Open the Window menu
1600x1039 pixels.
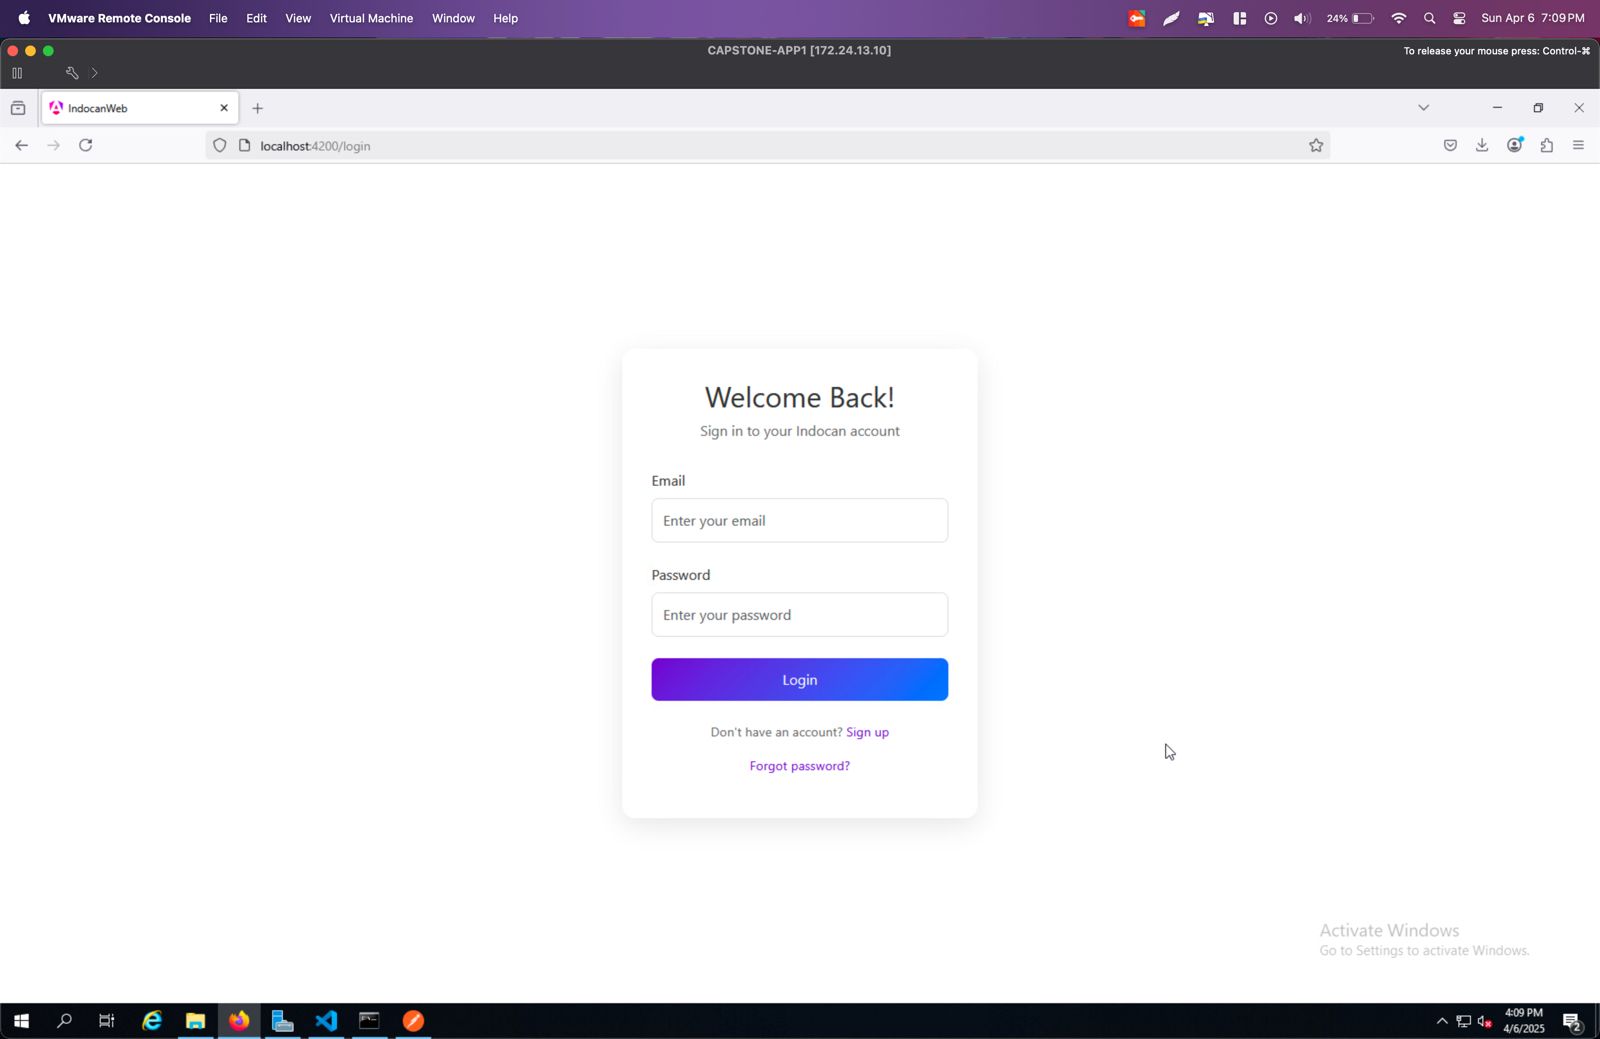(453, 18)
